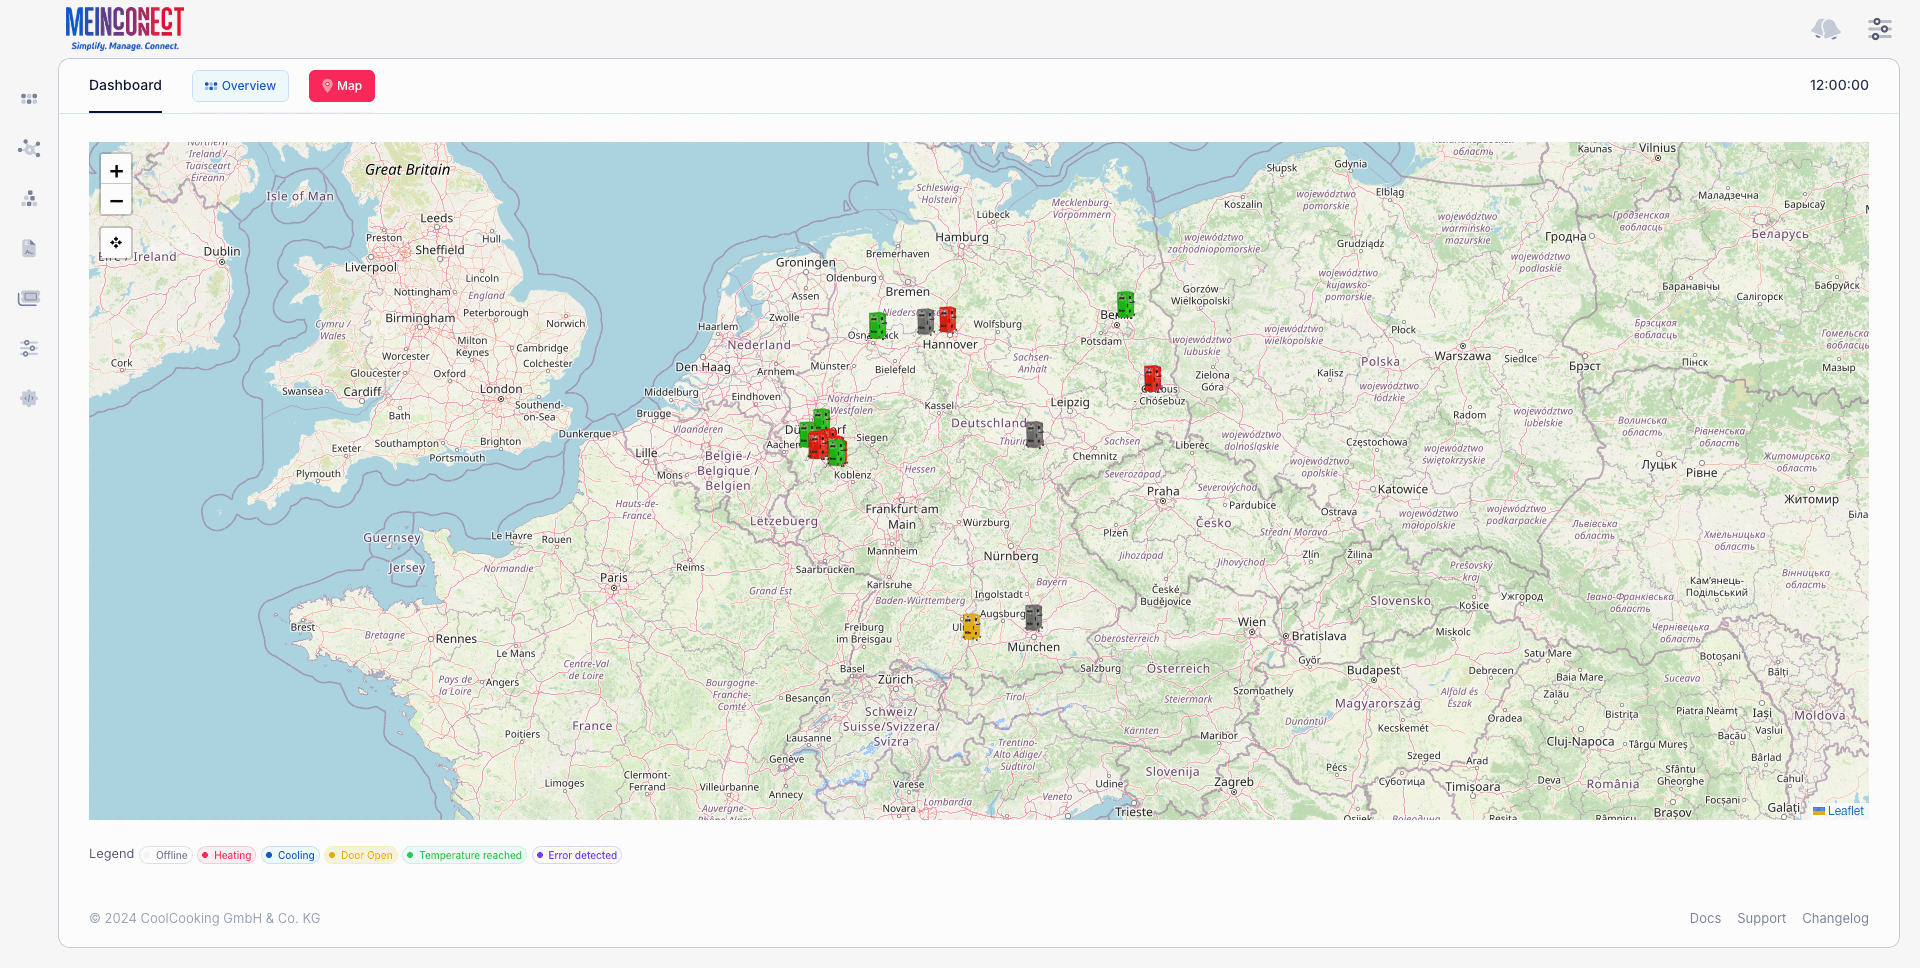The image size is (1920, 968).
Task: Open settings sliders icon in top right
Action: (1879, 29)
